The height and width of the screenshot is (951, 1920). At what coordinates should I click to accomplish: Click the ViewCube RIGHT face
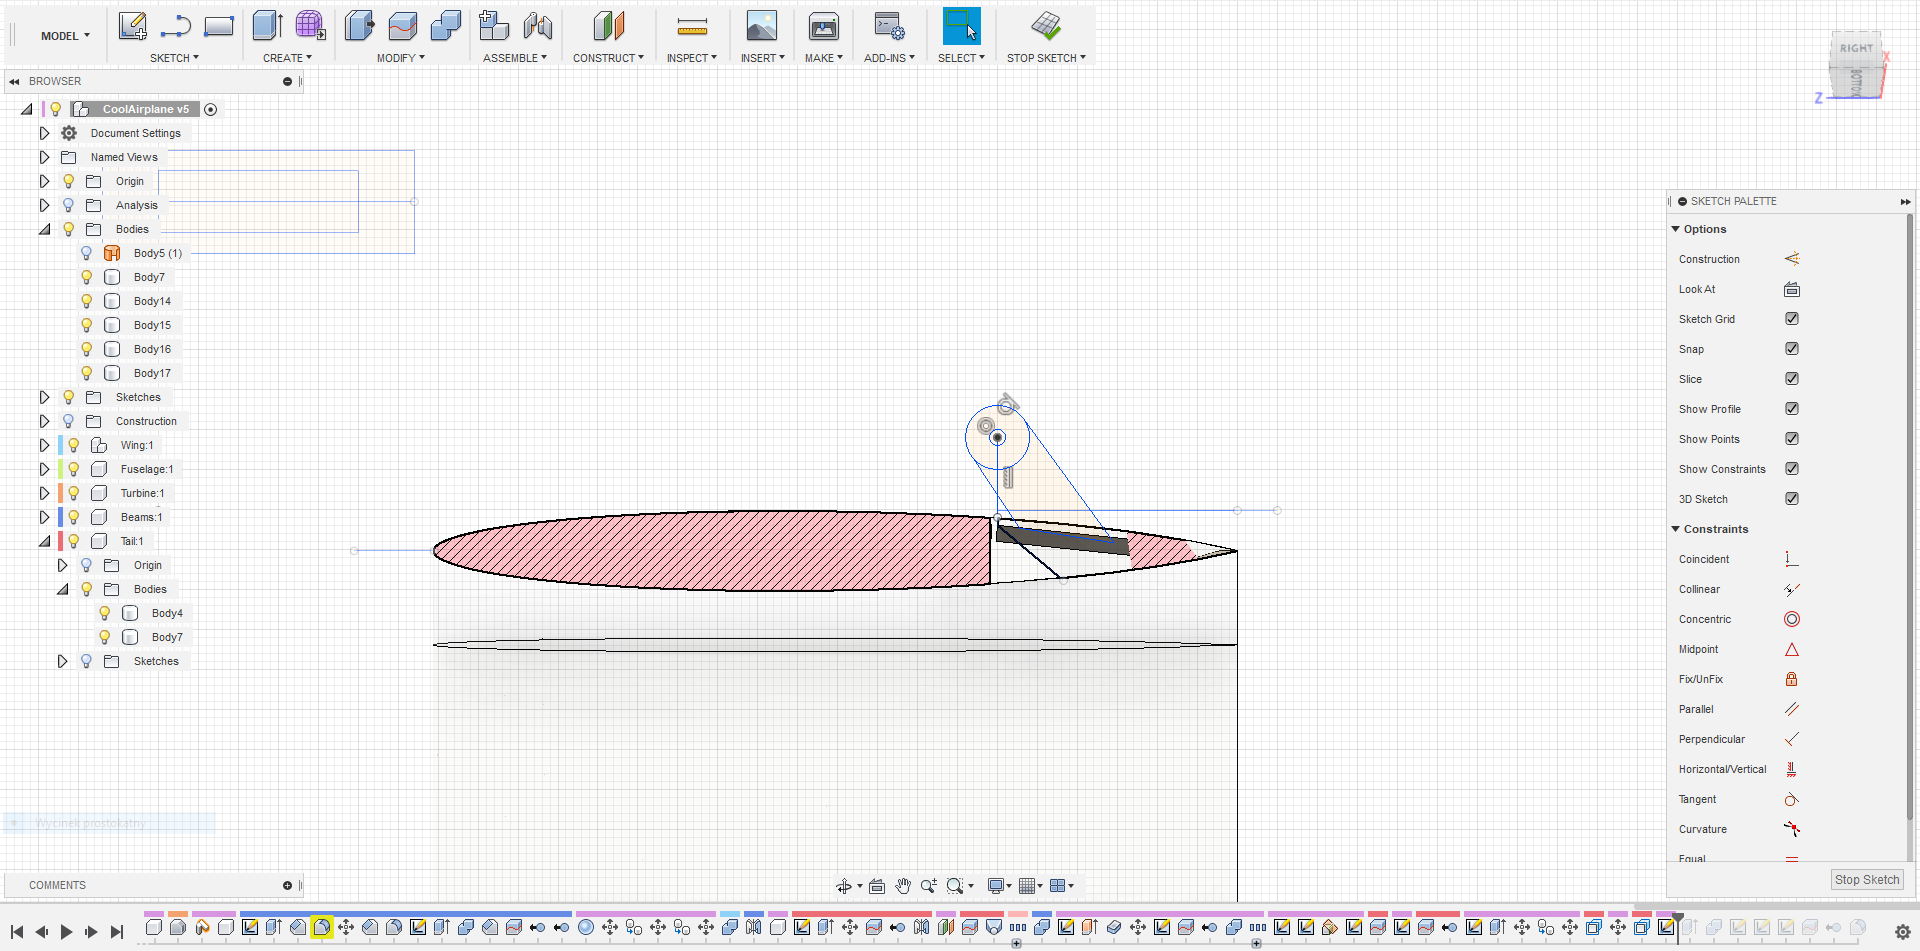(1856, 48)
